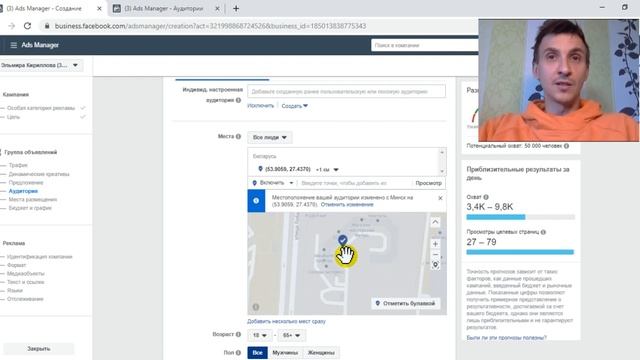The image size is (640, 360).
Task: Select Цель in the campaign sidebar
Action: click(x=13, y=117)
